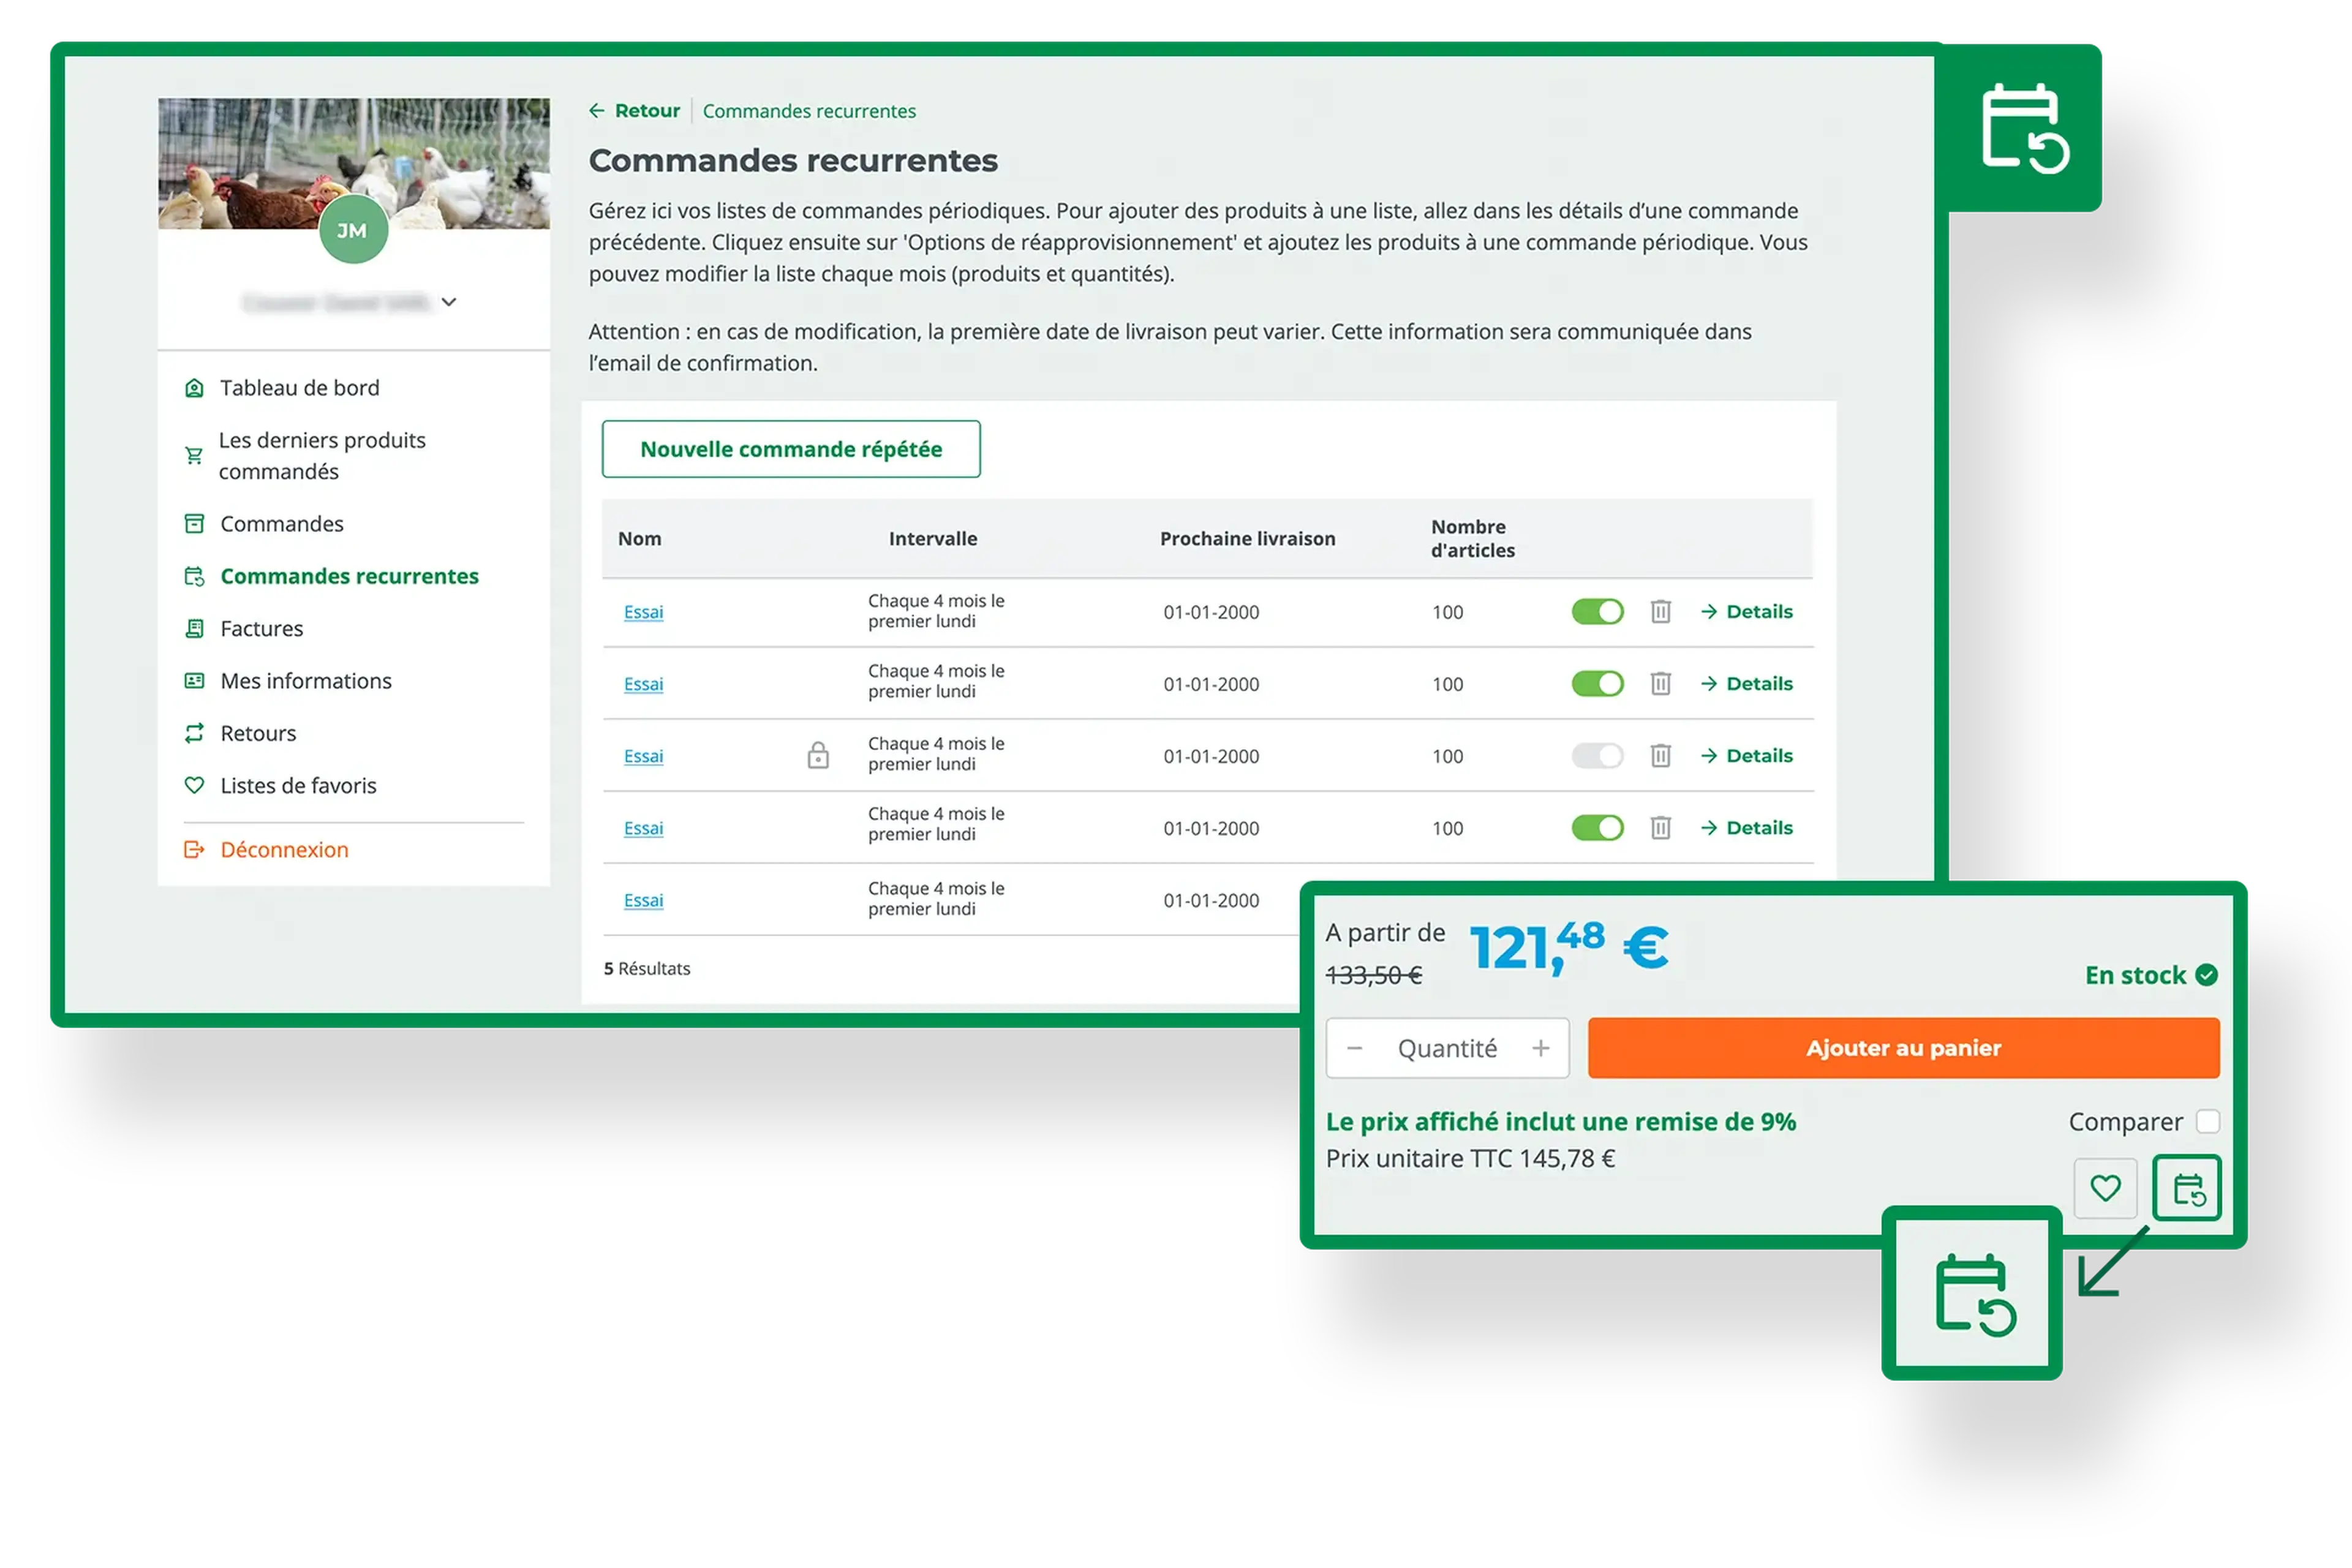Viewport: 2352px width, 1568px height.
Task: Disable the first Essai order toggle
Action: [1597, 611]
